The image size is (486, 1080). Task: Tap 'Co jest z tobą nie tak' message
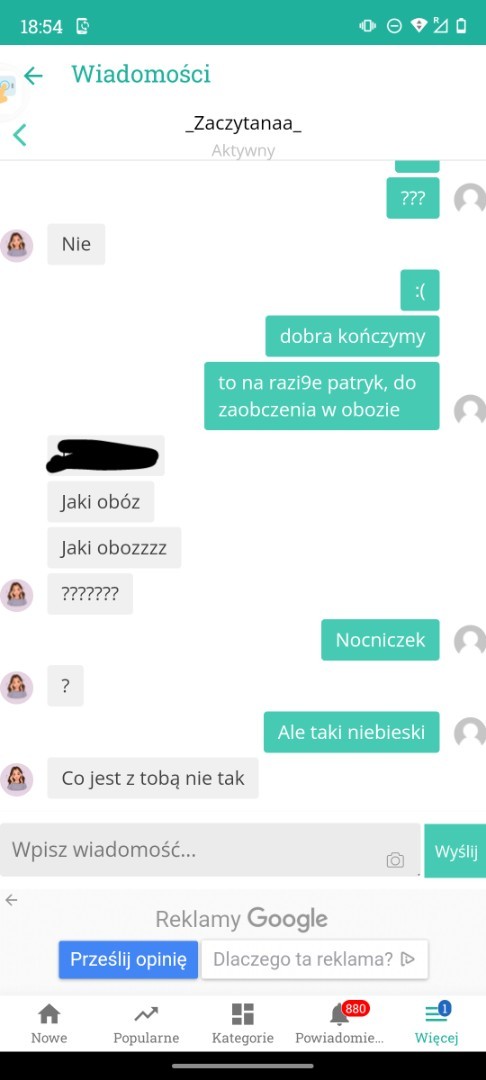click(153, 778)
